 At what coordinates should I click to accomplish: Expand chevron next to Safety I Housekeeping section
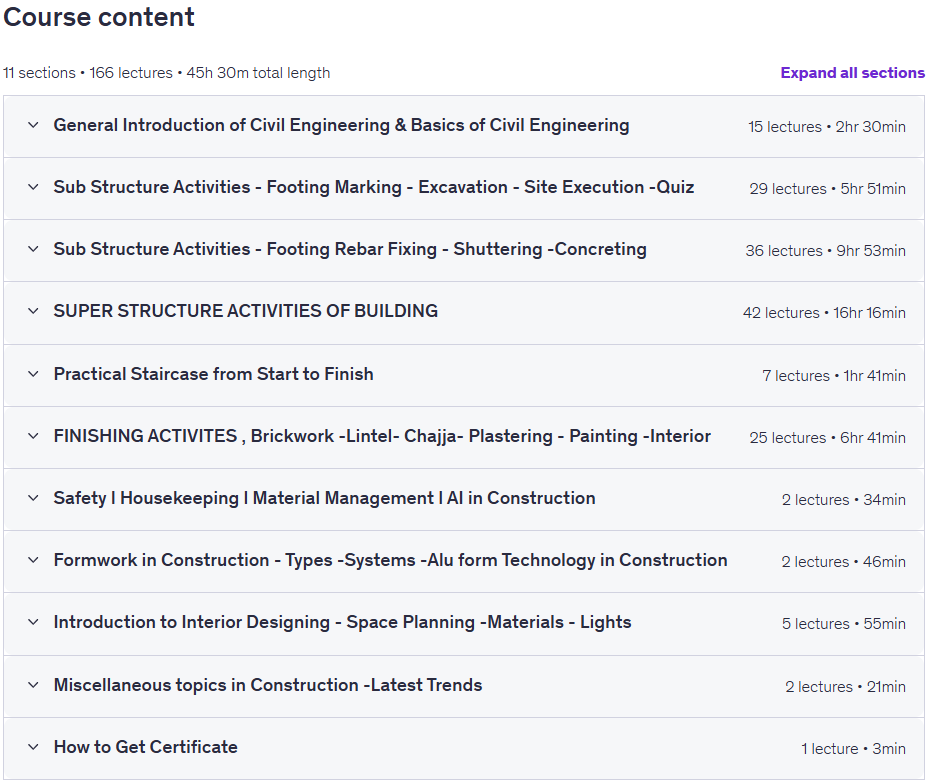click(x=33, y=498)
